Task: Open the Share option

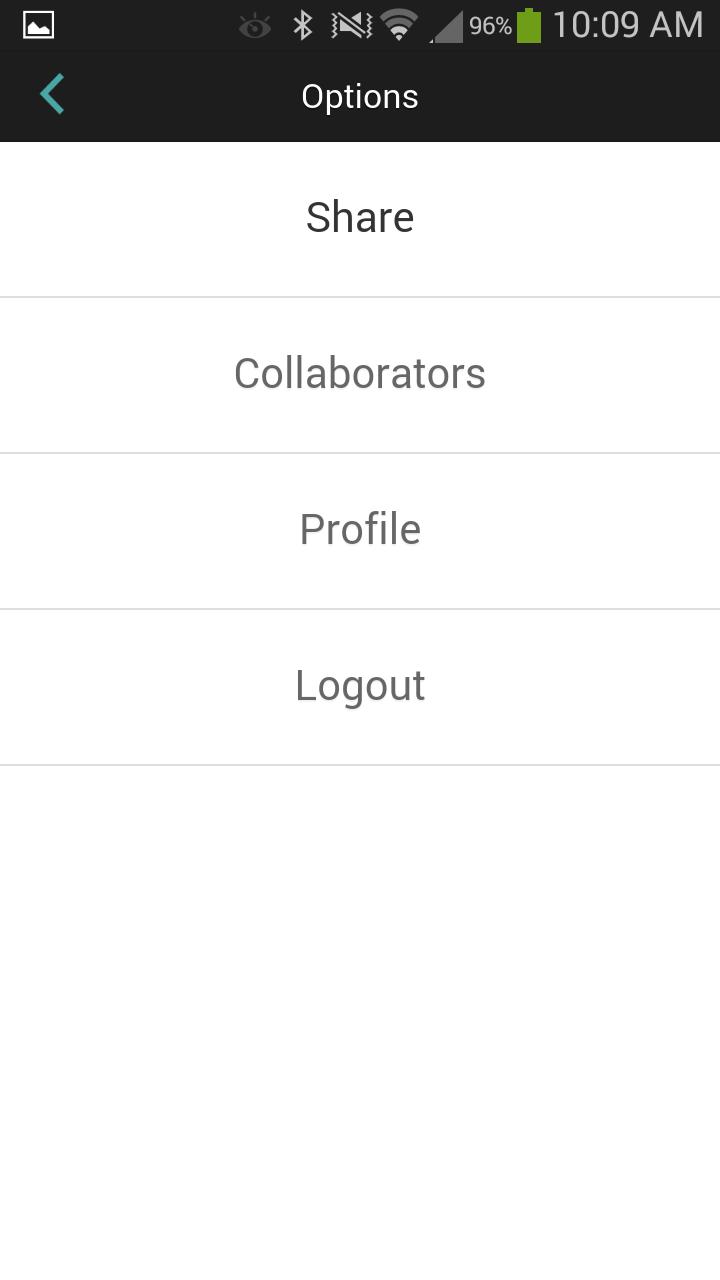Action: (x=360, y=218)
